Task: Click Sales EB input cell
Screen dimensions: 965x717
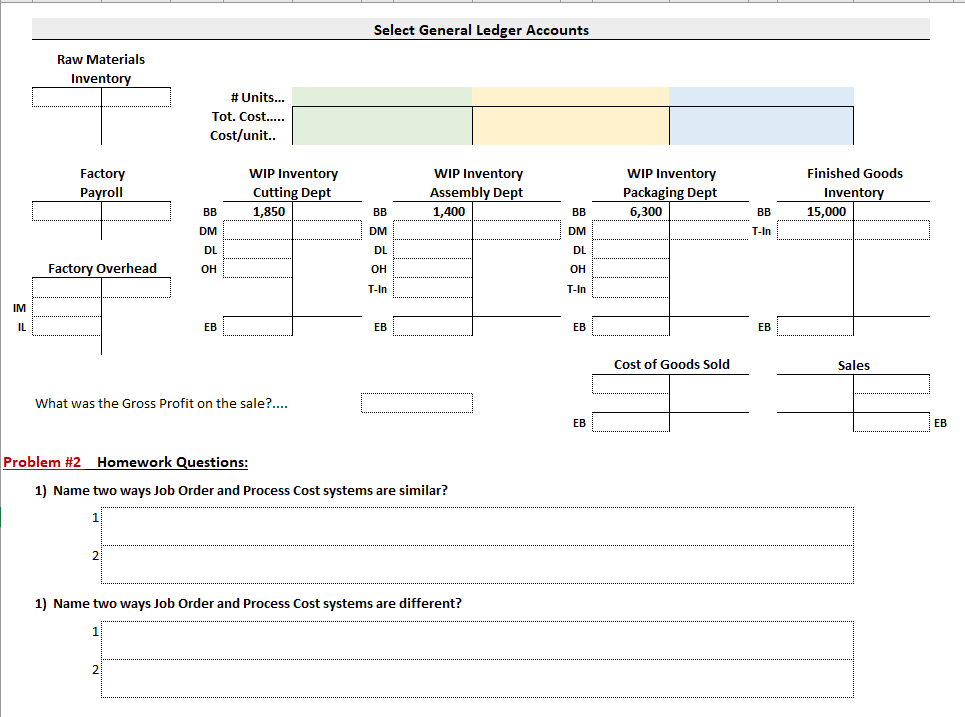Action: pos(891,422)
